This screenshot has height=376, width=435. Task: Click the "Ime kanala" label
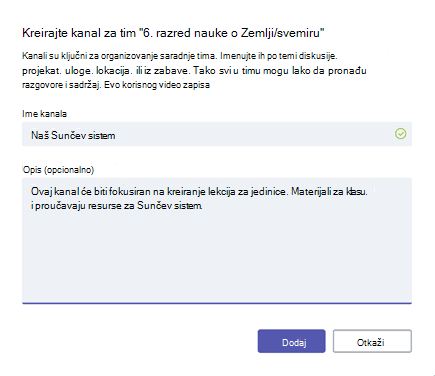44,114
